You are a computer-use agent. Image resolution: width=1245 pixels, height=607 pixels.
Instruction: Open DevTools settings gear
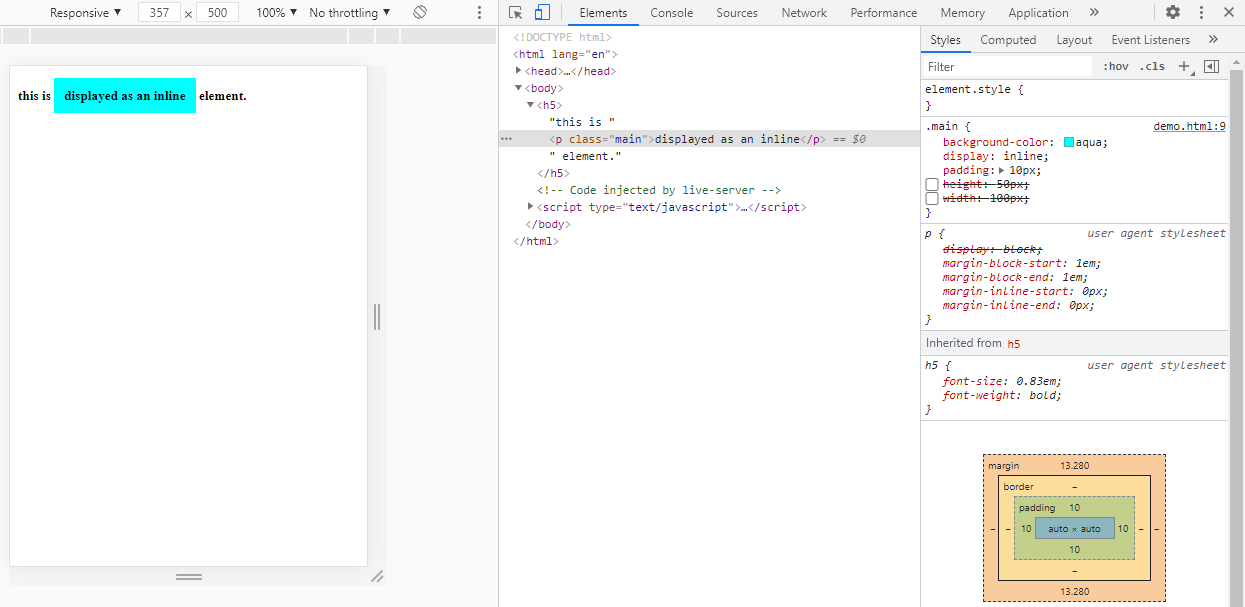(1173, 13)
